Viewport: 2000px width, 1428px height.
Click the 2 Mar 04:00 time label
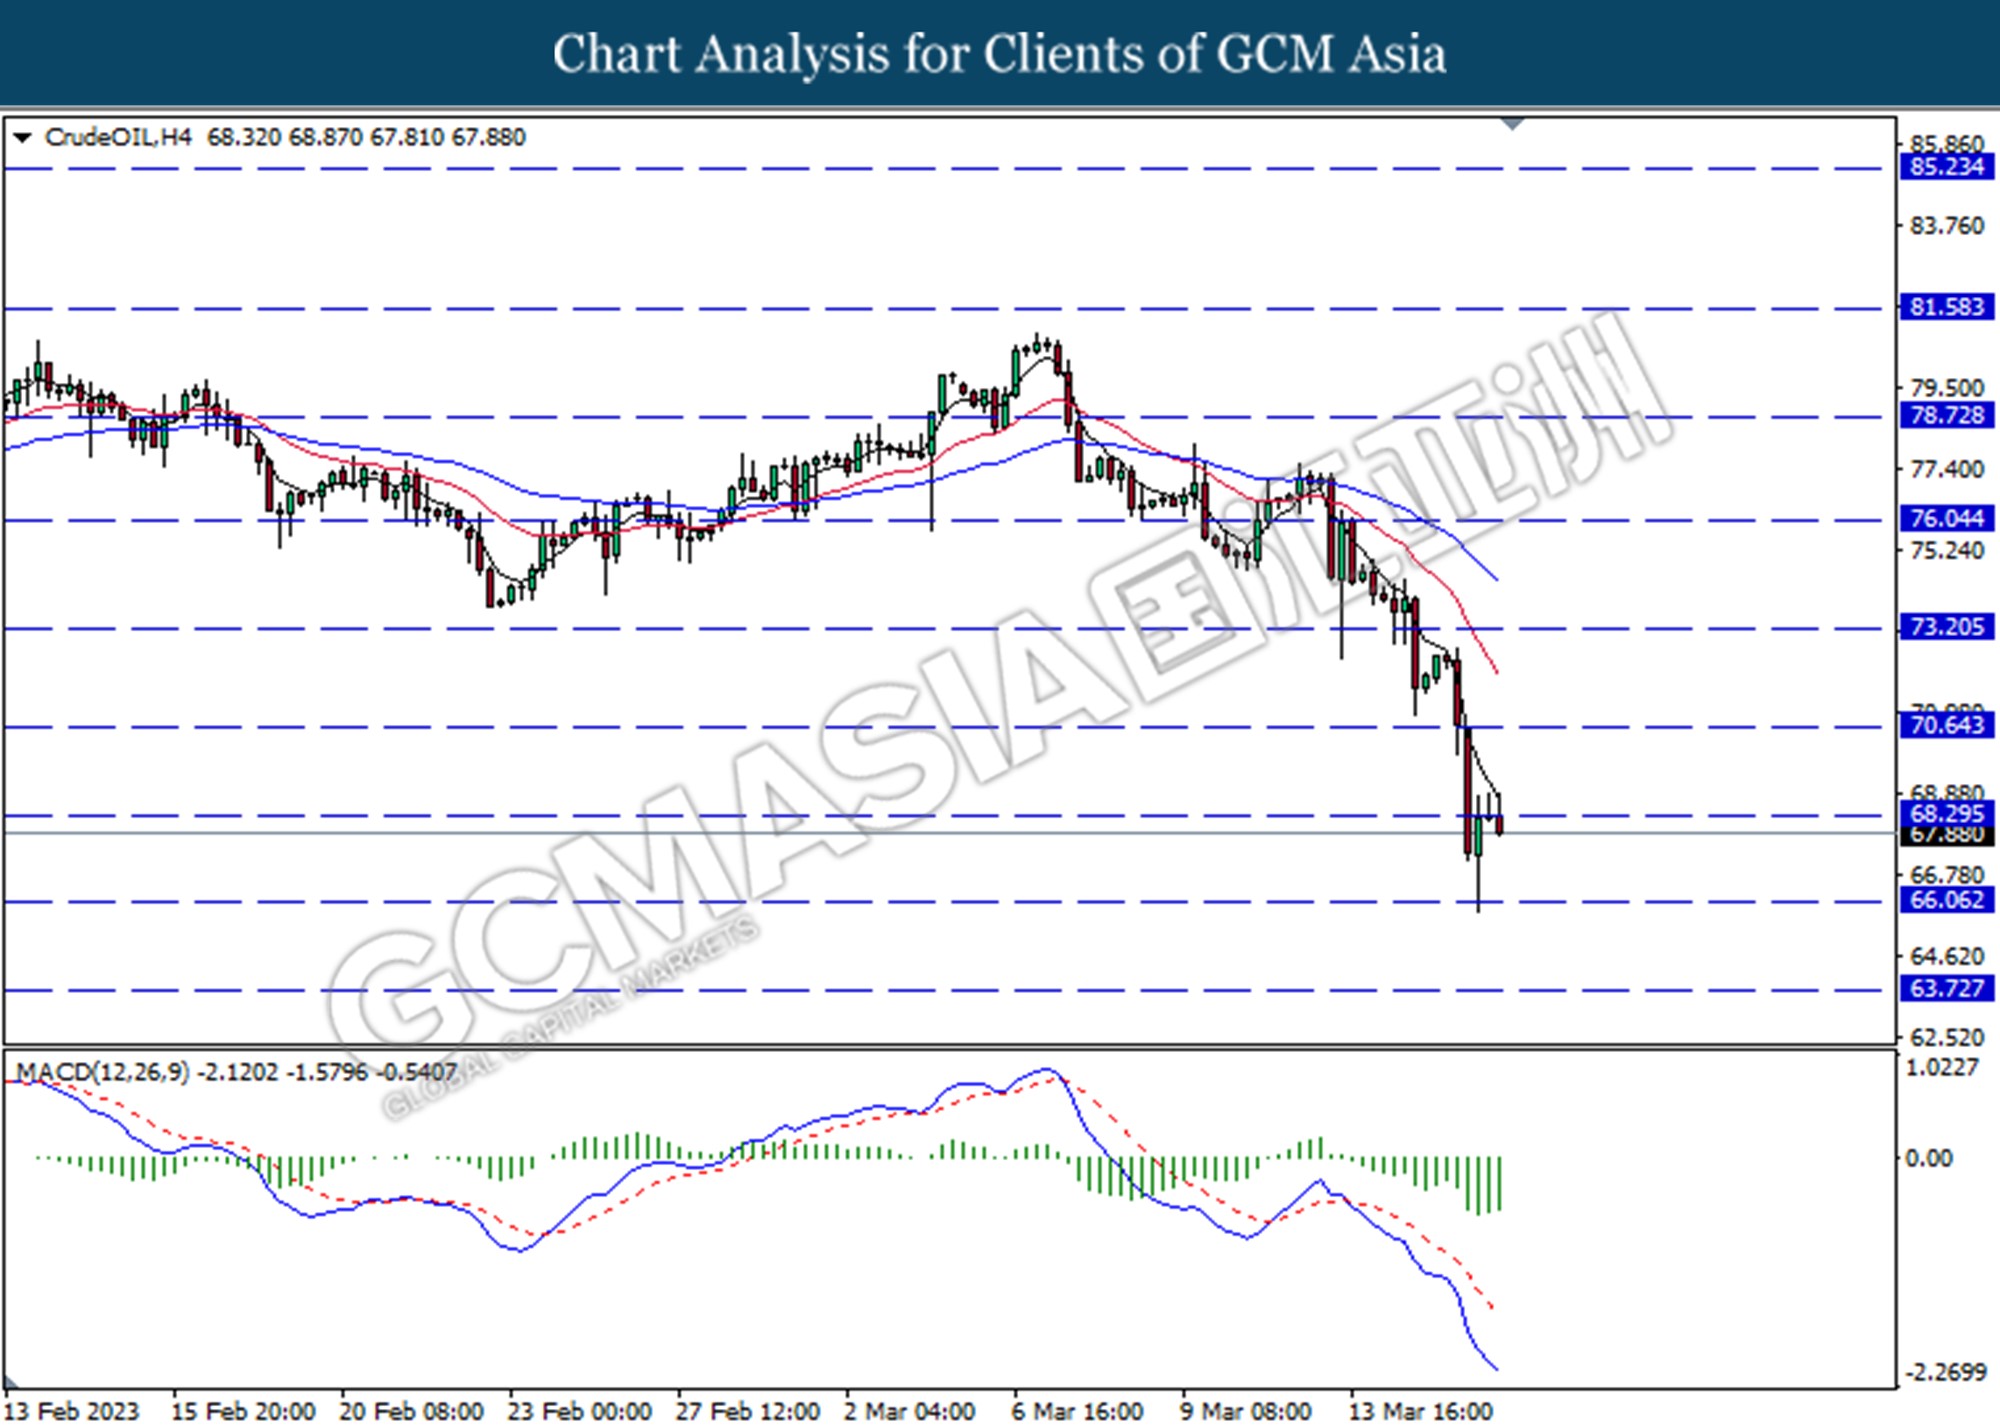pyautogui.click(x=909, y=1412)
